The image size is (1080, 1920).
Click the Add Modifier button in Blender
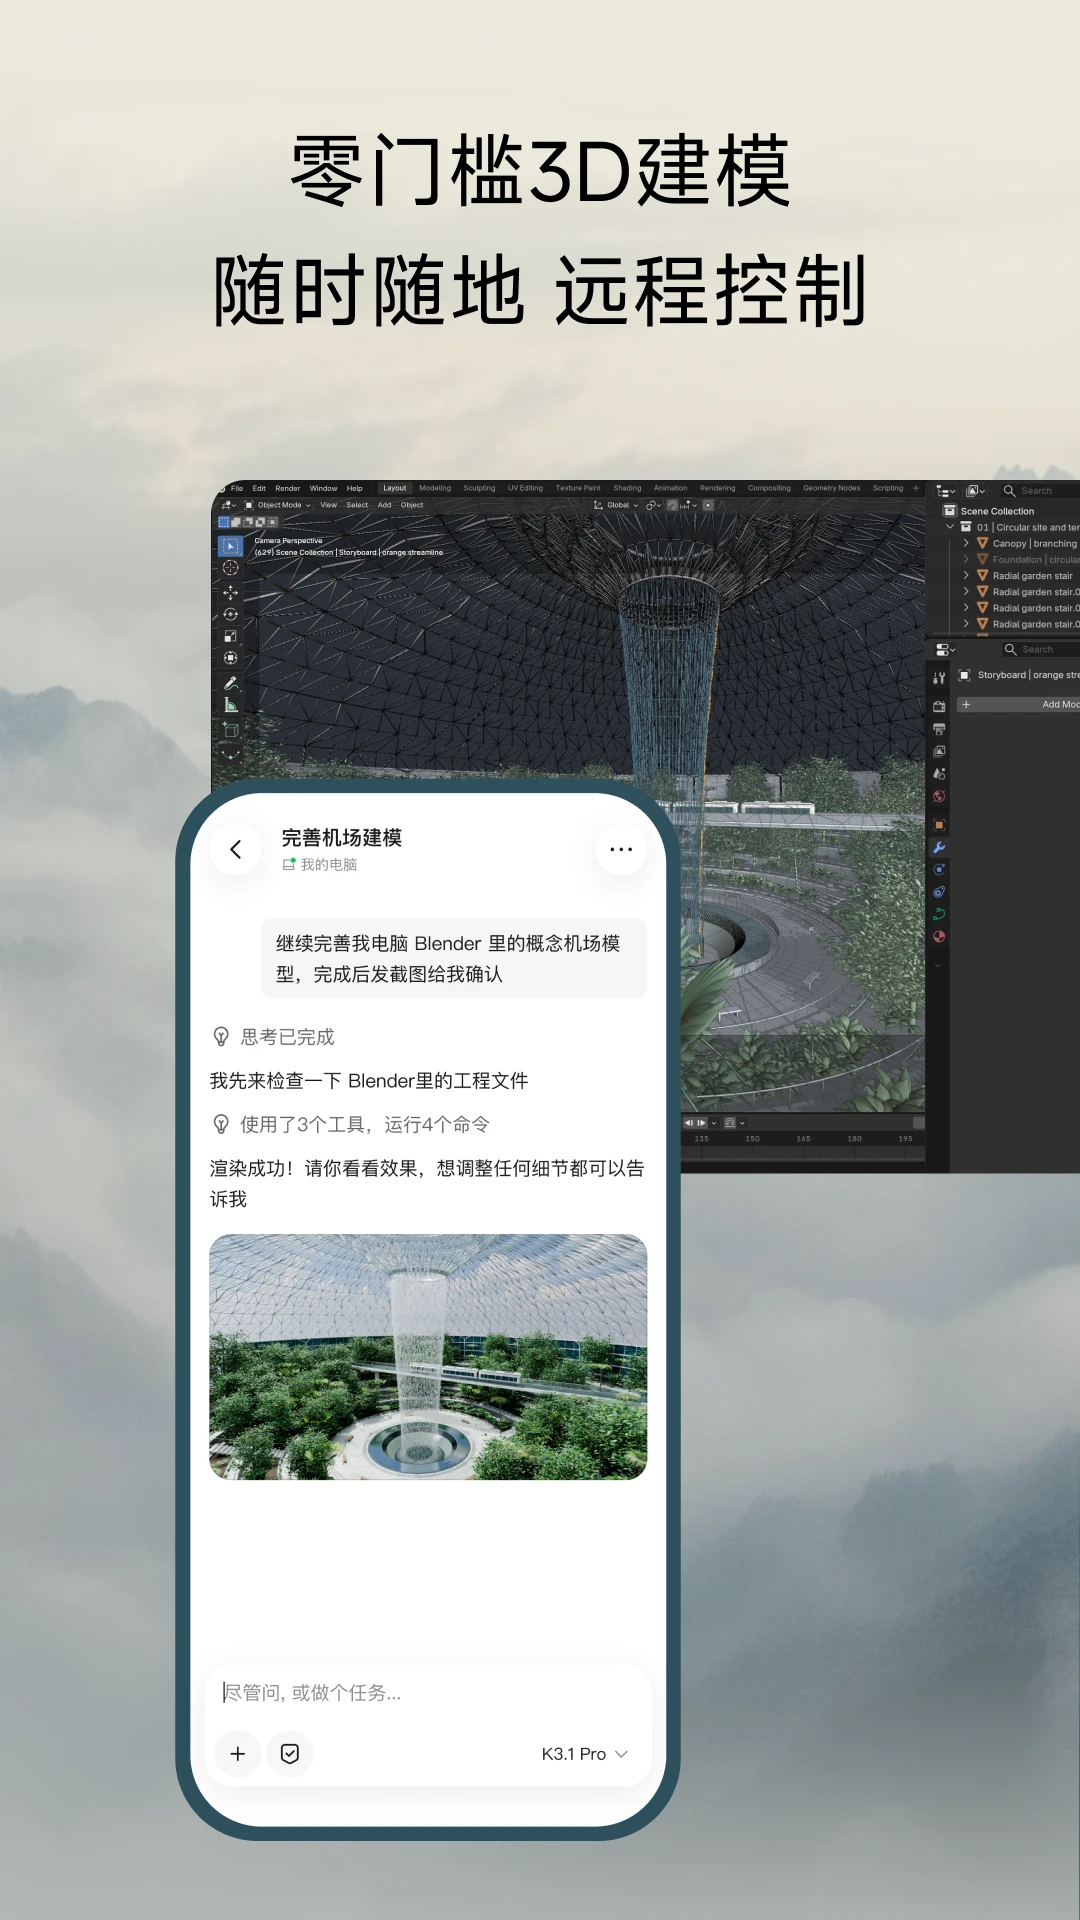coord(1019,705)
